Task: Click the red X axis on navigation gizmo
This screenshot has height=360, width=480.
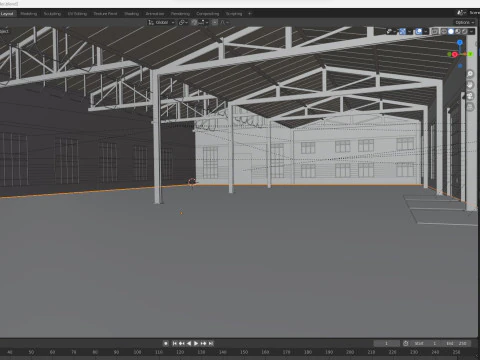Action: pyautogui.click(x=455, y=55)
